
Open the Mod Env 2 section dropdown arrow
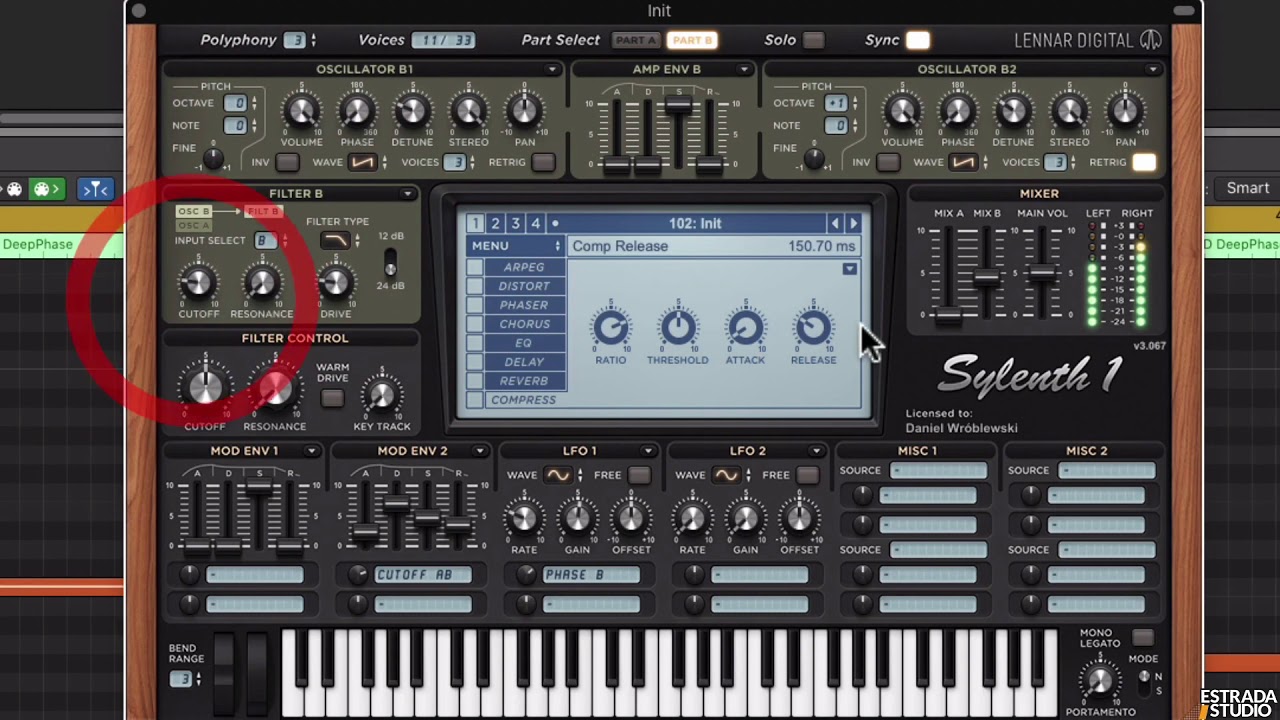(x=480, y=451)
